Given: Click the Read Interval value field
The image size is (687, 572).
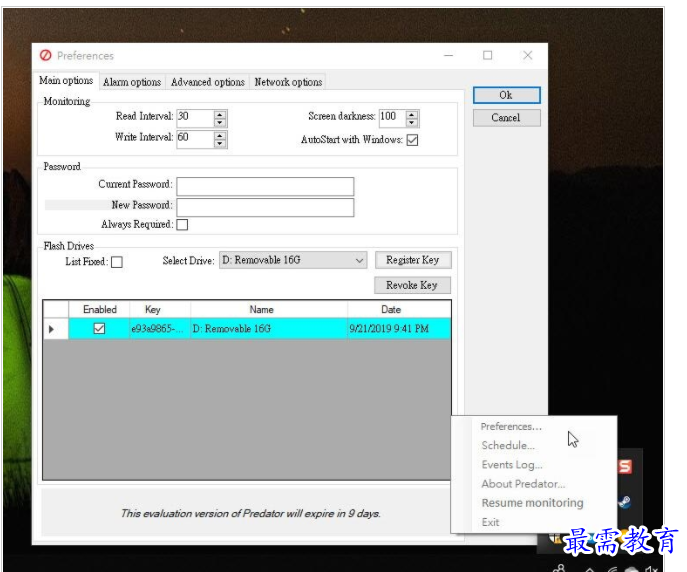Looking at the screenshot, I should tap(195, 119).
